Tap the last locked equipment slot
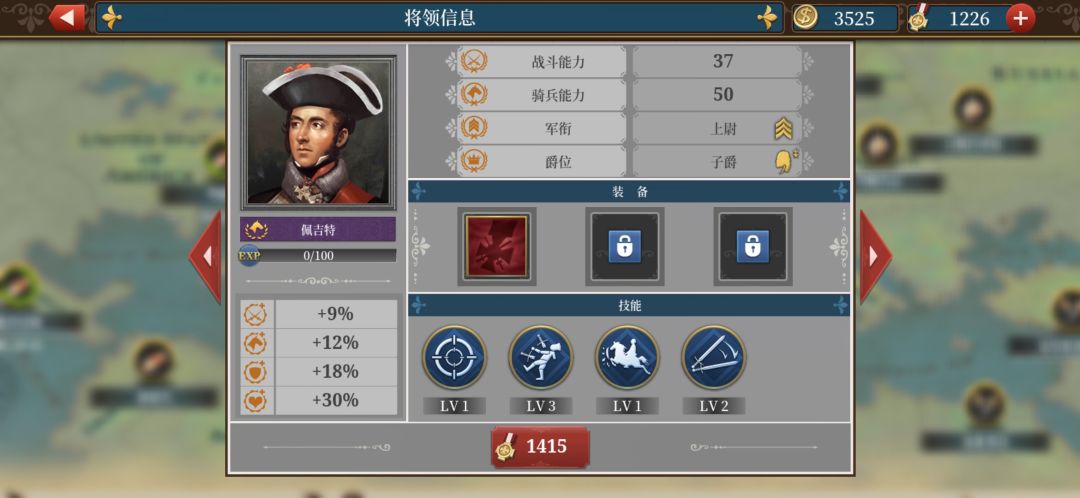This screenshot has width=1080, height=498. tap(753, 247)
